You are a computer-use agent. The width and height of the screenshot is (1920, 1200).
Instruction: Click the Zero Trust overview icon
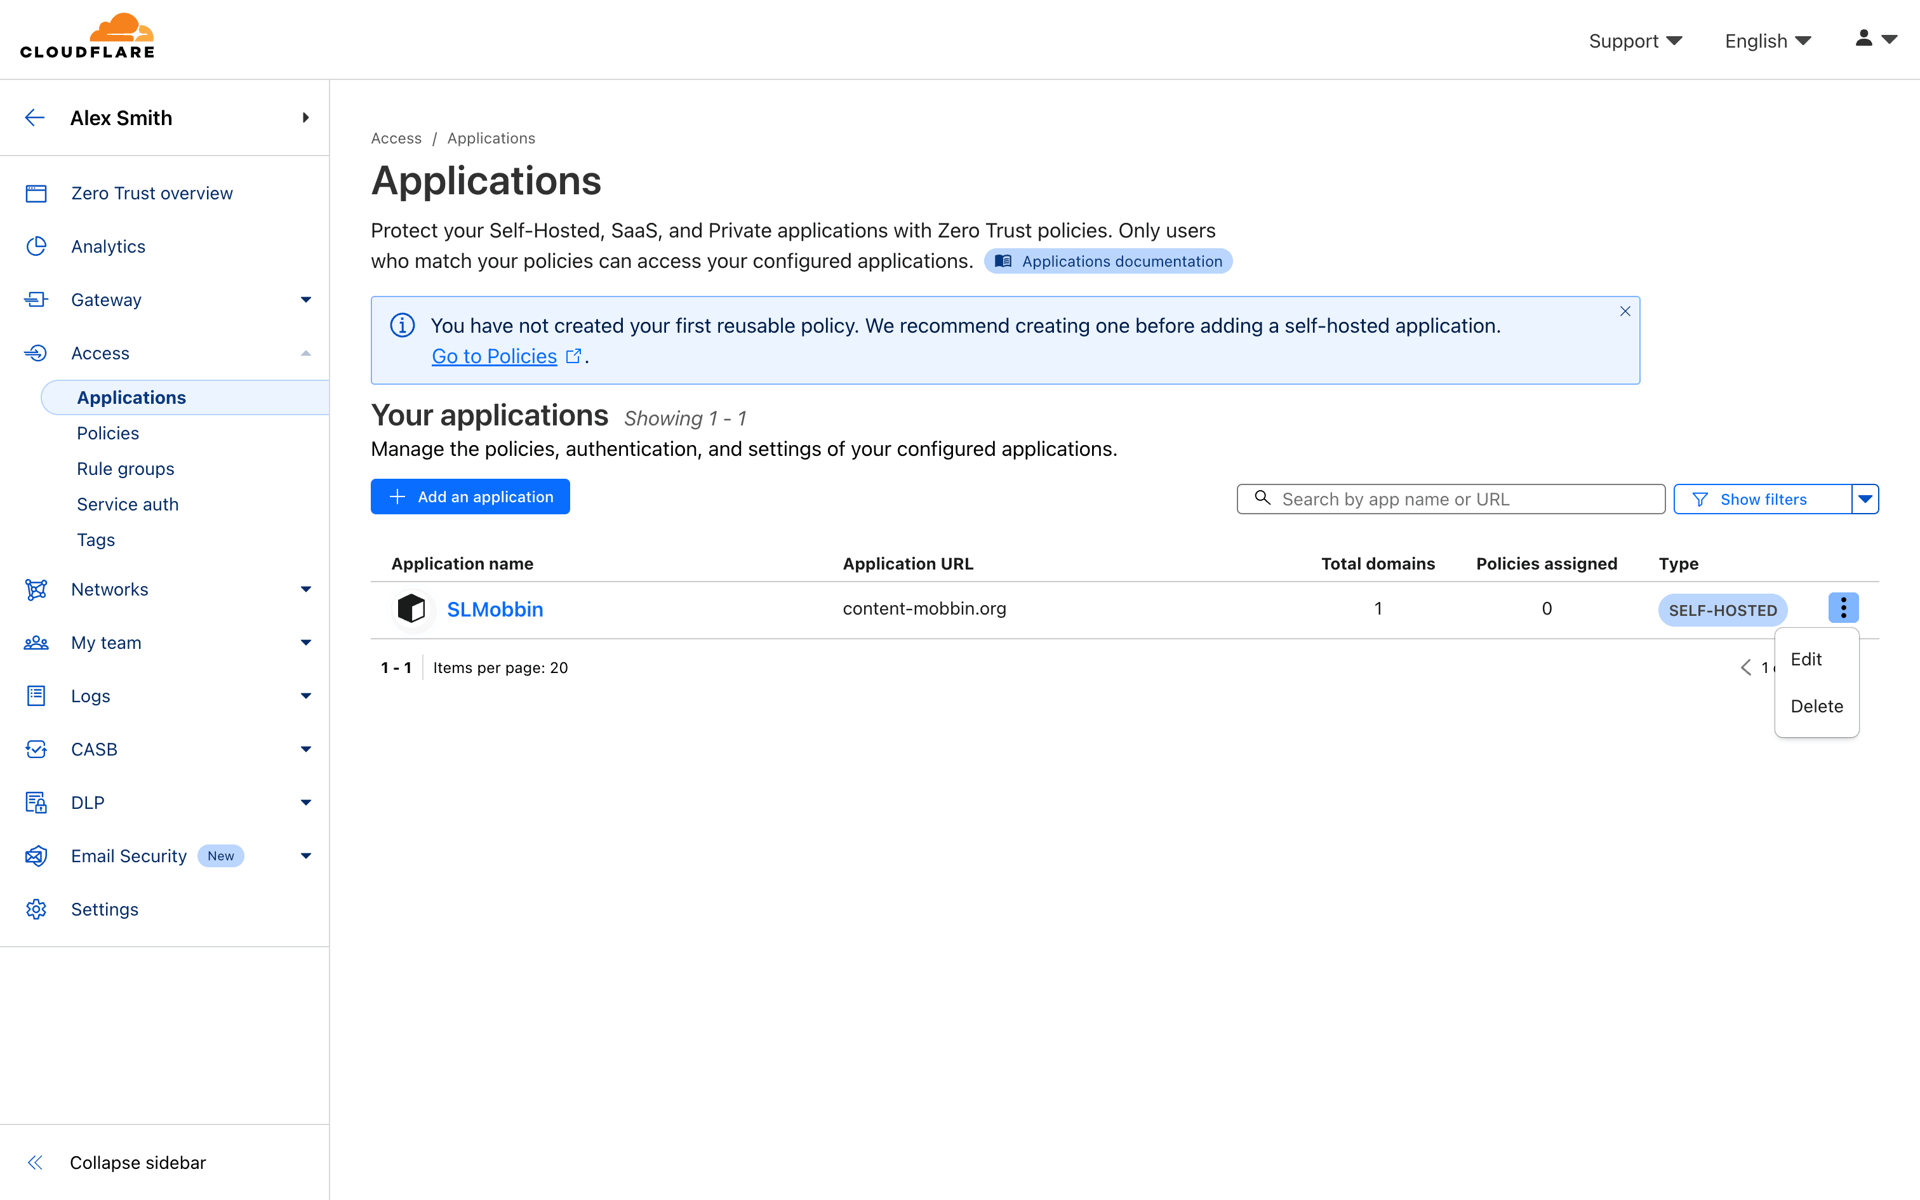tap(36, 193)
